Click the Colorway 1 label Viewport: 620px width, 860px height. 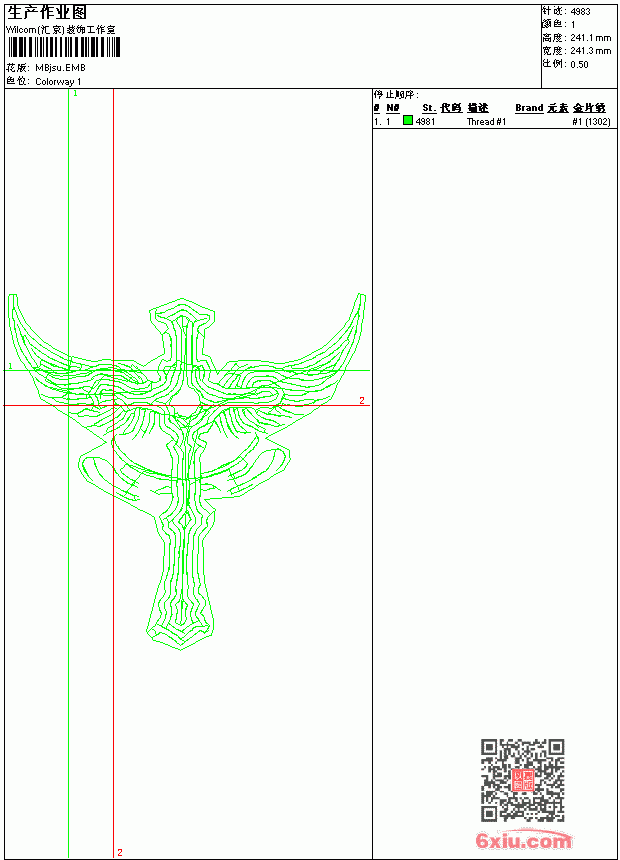[58, 82]
